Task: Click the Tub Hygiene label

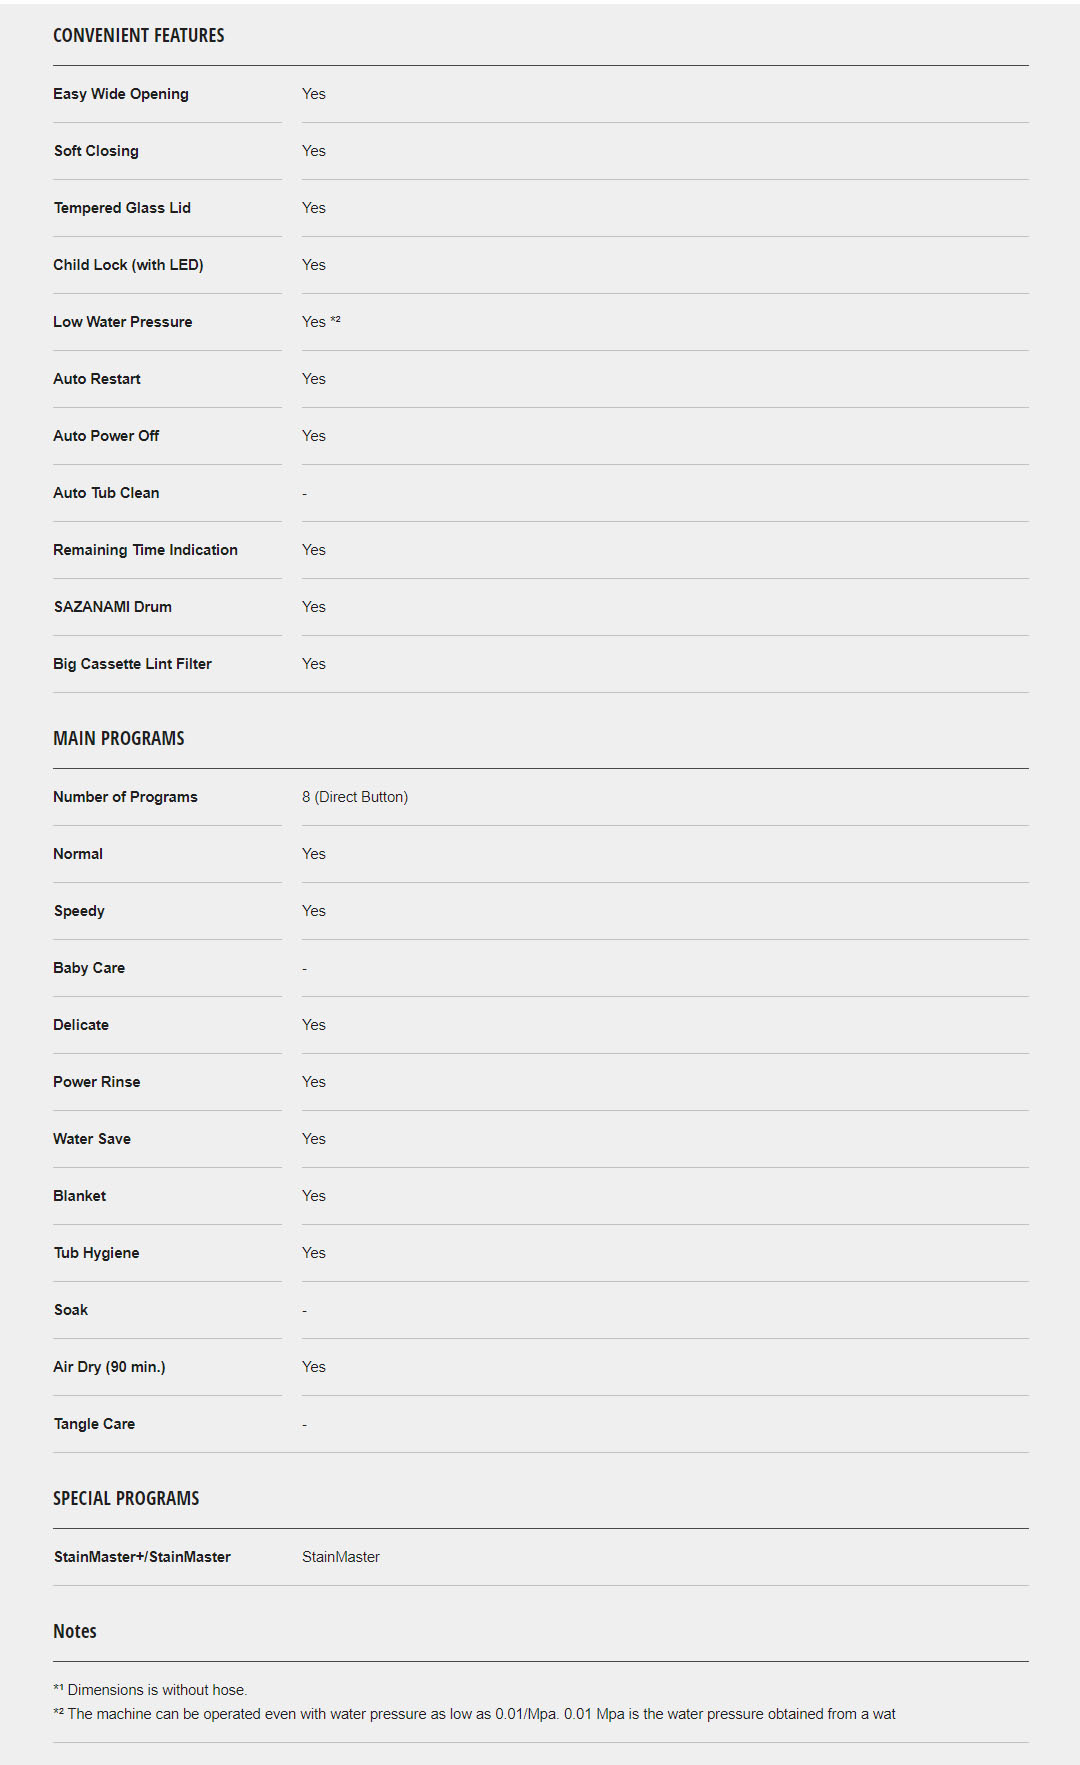Action: pos(97,1253)
